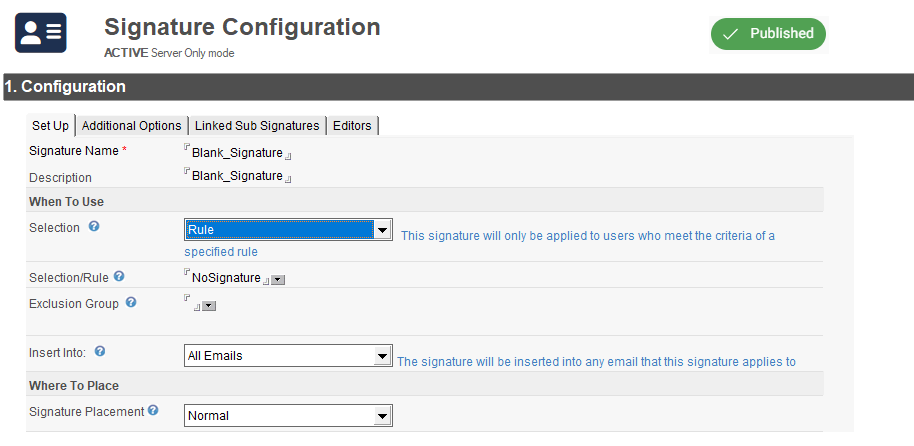Viewport: 914px width, 446px height.
Task: Click help icon beside Insert Into
Action: click(100, 352)
